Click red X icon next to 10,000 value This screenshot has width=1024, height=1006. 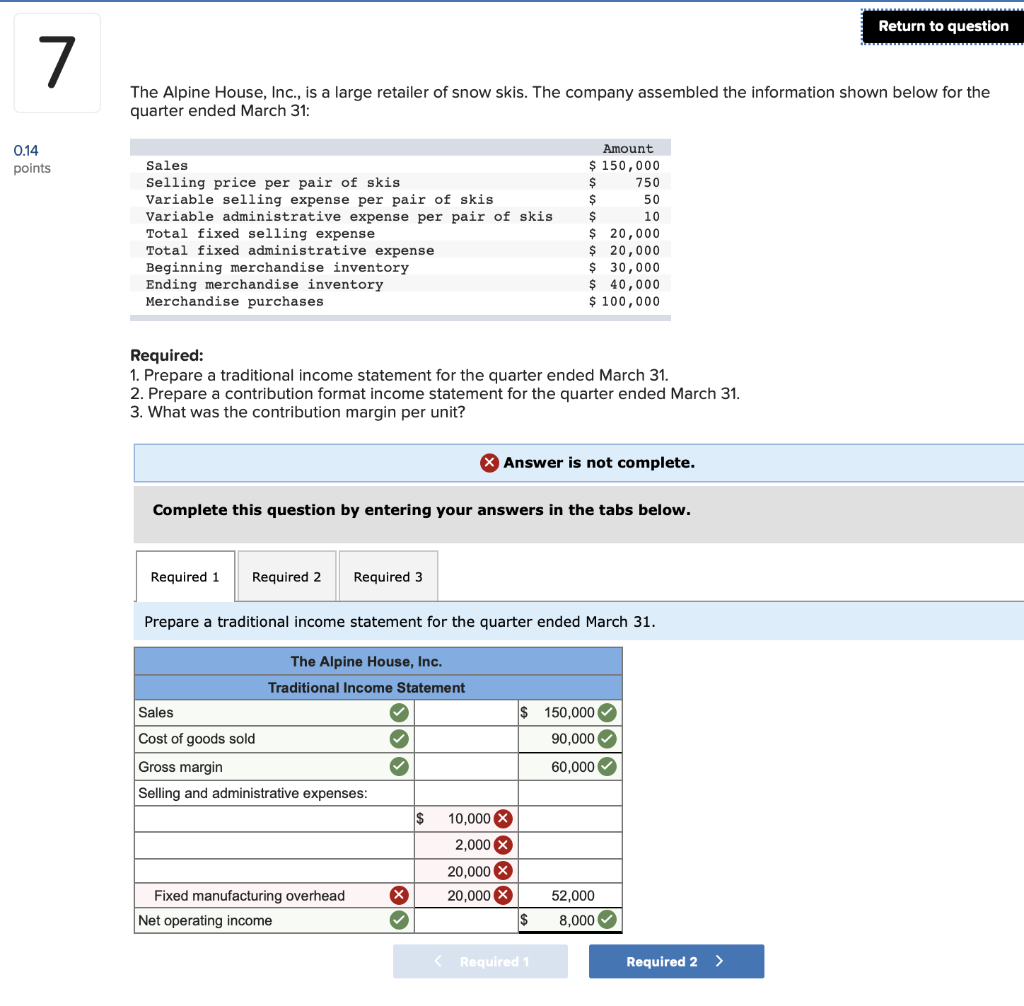[503, 819]
